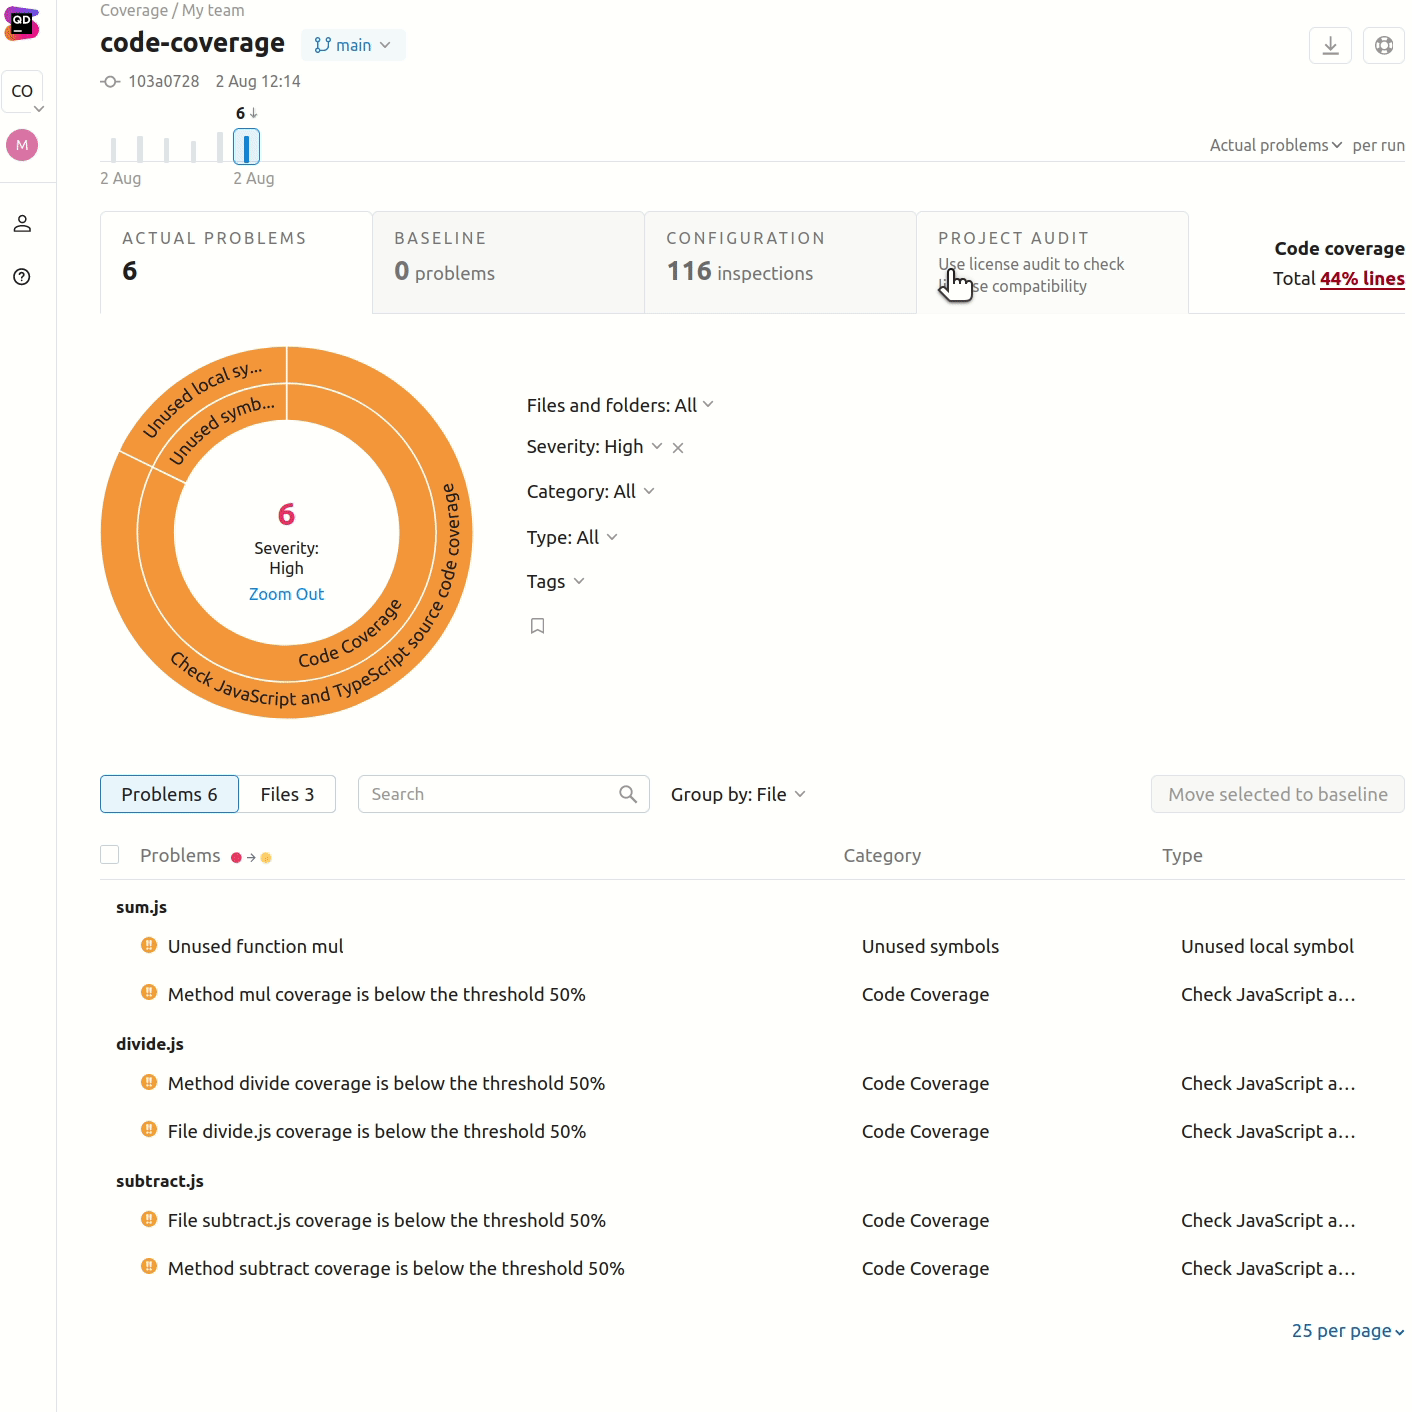
Task: Open the Group by: File dropdown
Action: tap(738, 794)
